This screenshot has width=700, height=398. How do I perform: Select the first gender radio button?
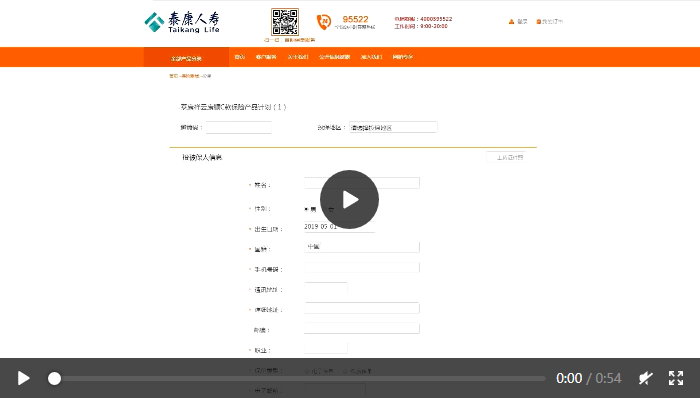[x=307, y=209]
